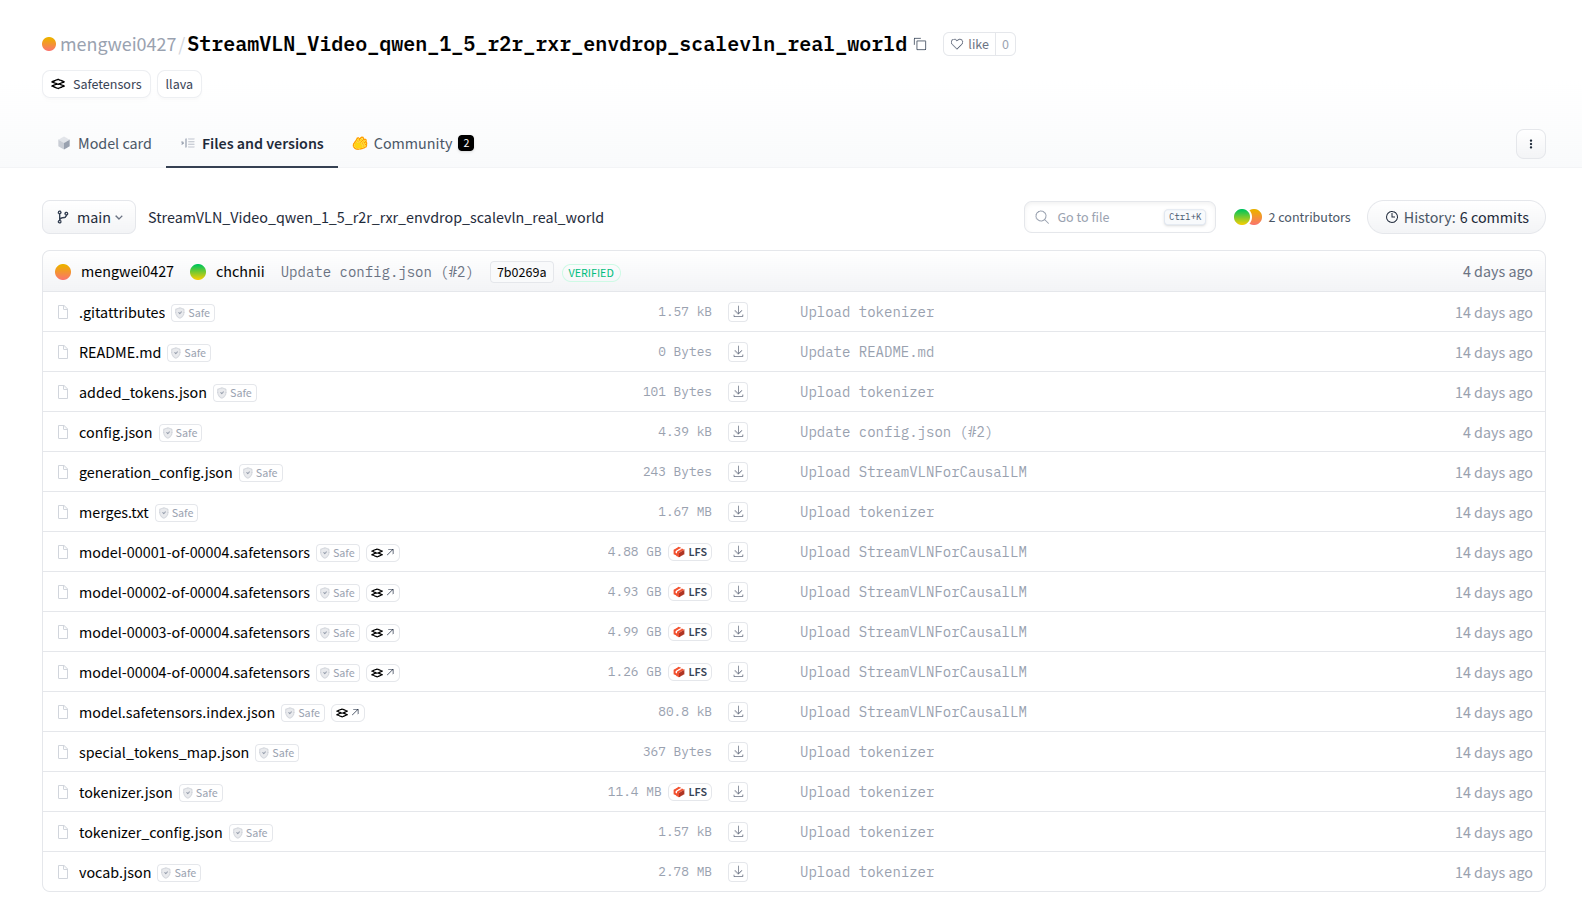Click the Safetensors tag
1582x912 pixels.
click(96, 84)
